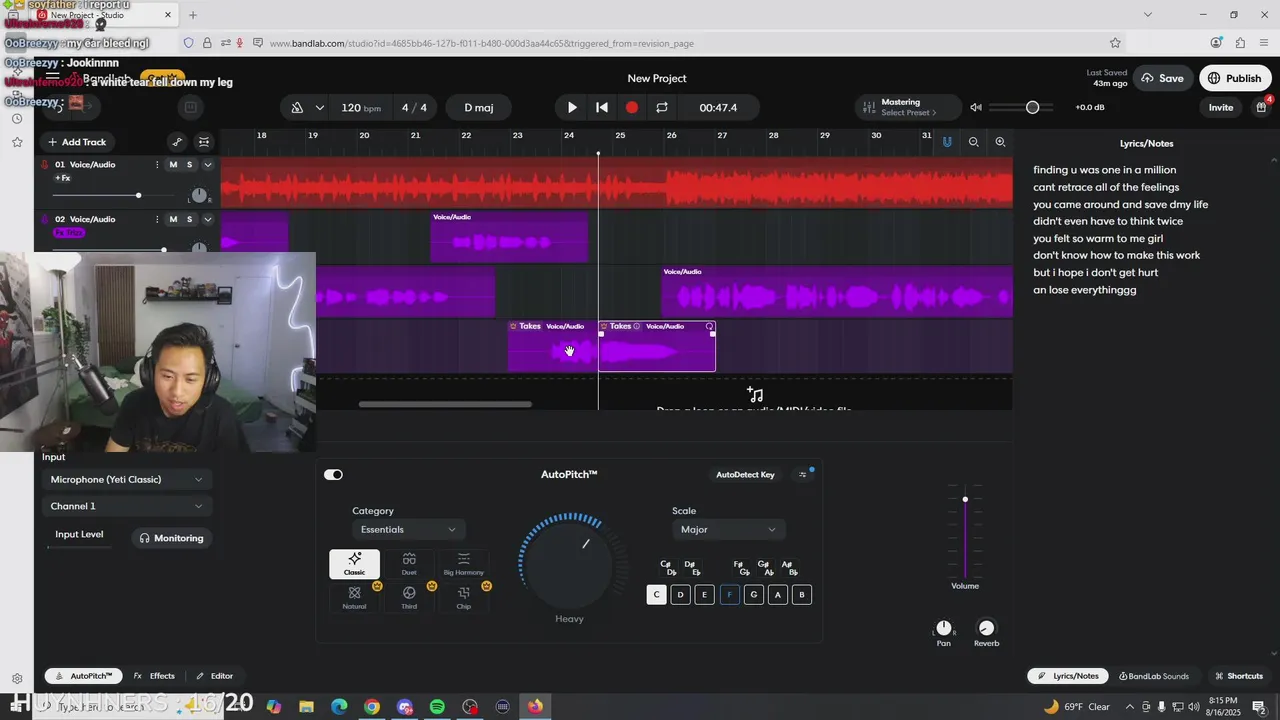The image size is (1280, 720).
Task: Open the Category Essentials dropdown
Action: tap(408, 530)
